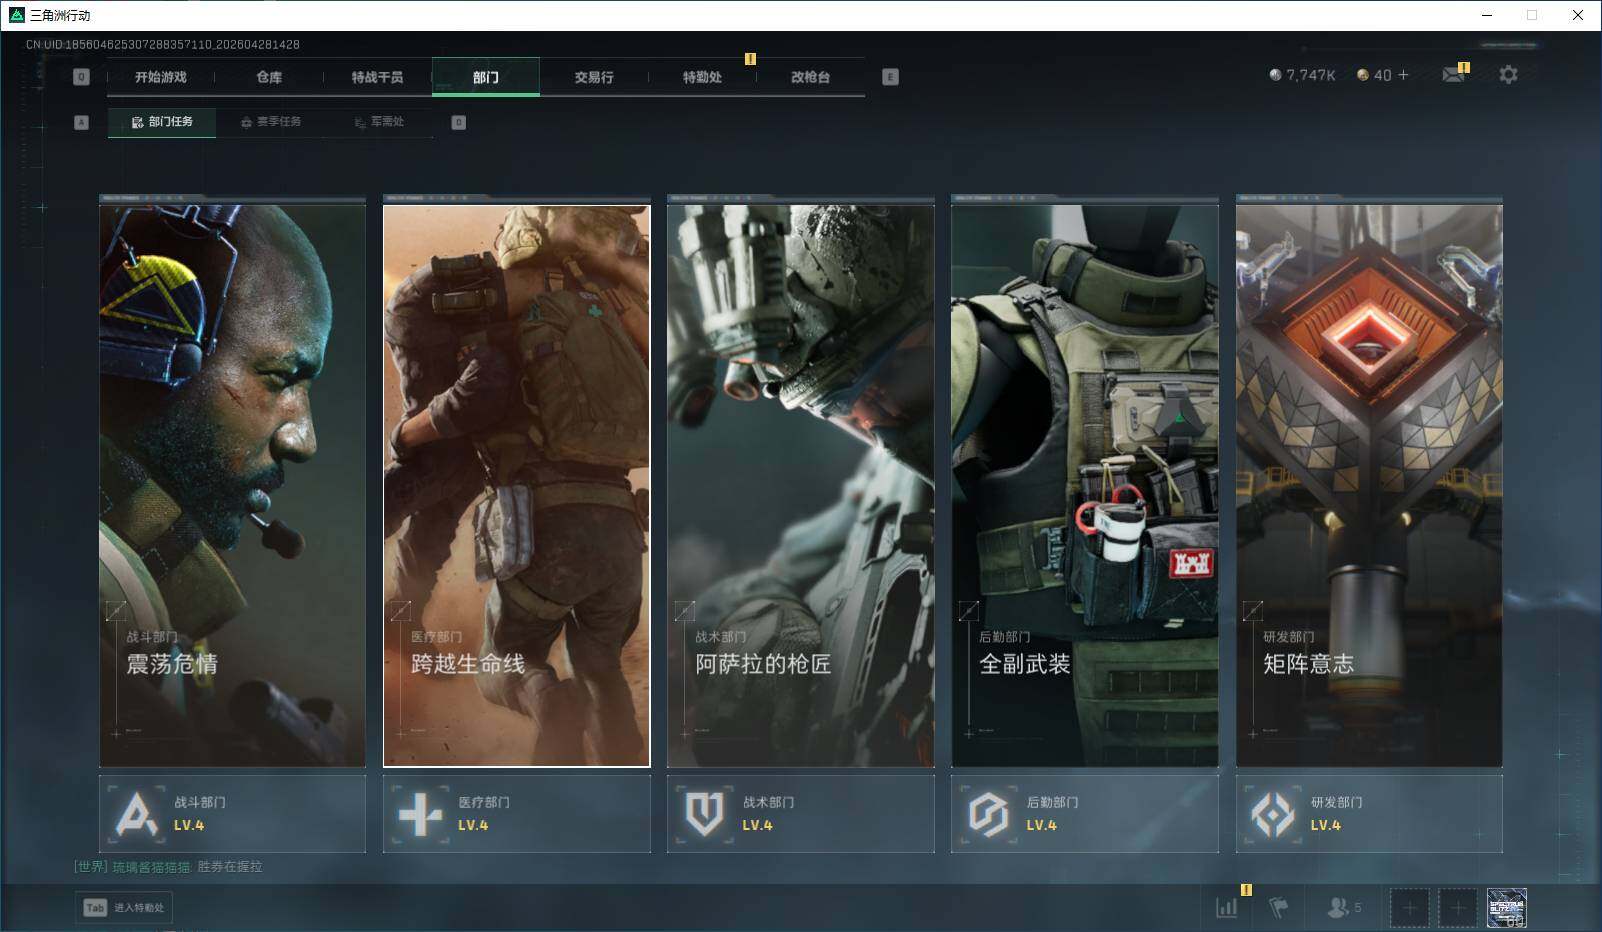1602x932 pixels.
Task: Open the statistics bar chart icon
Action: pos(1227,907)
